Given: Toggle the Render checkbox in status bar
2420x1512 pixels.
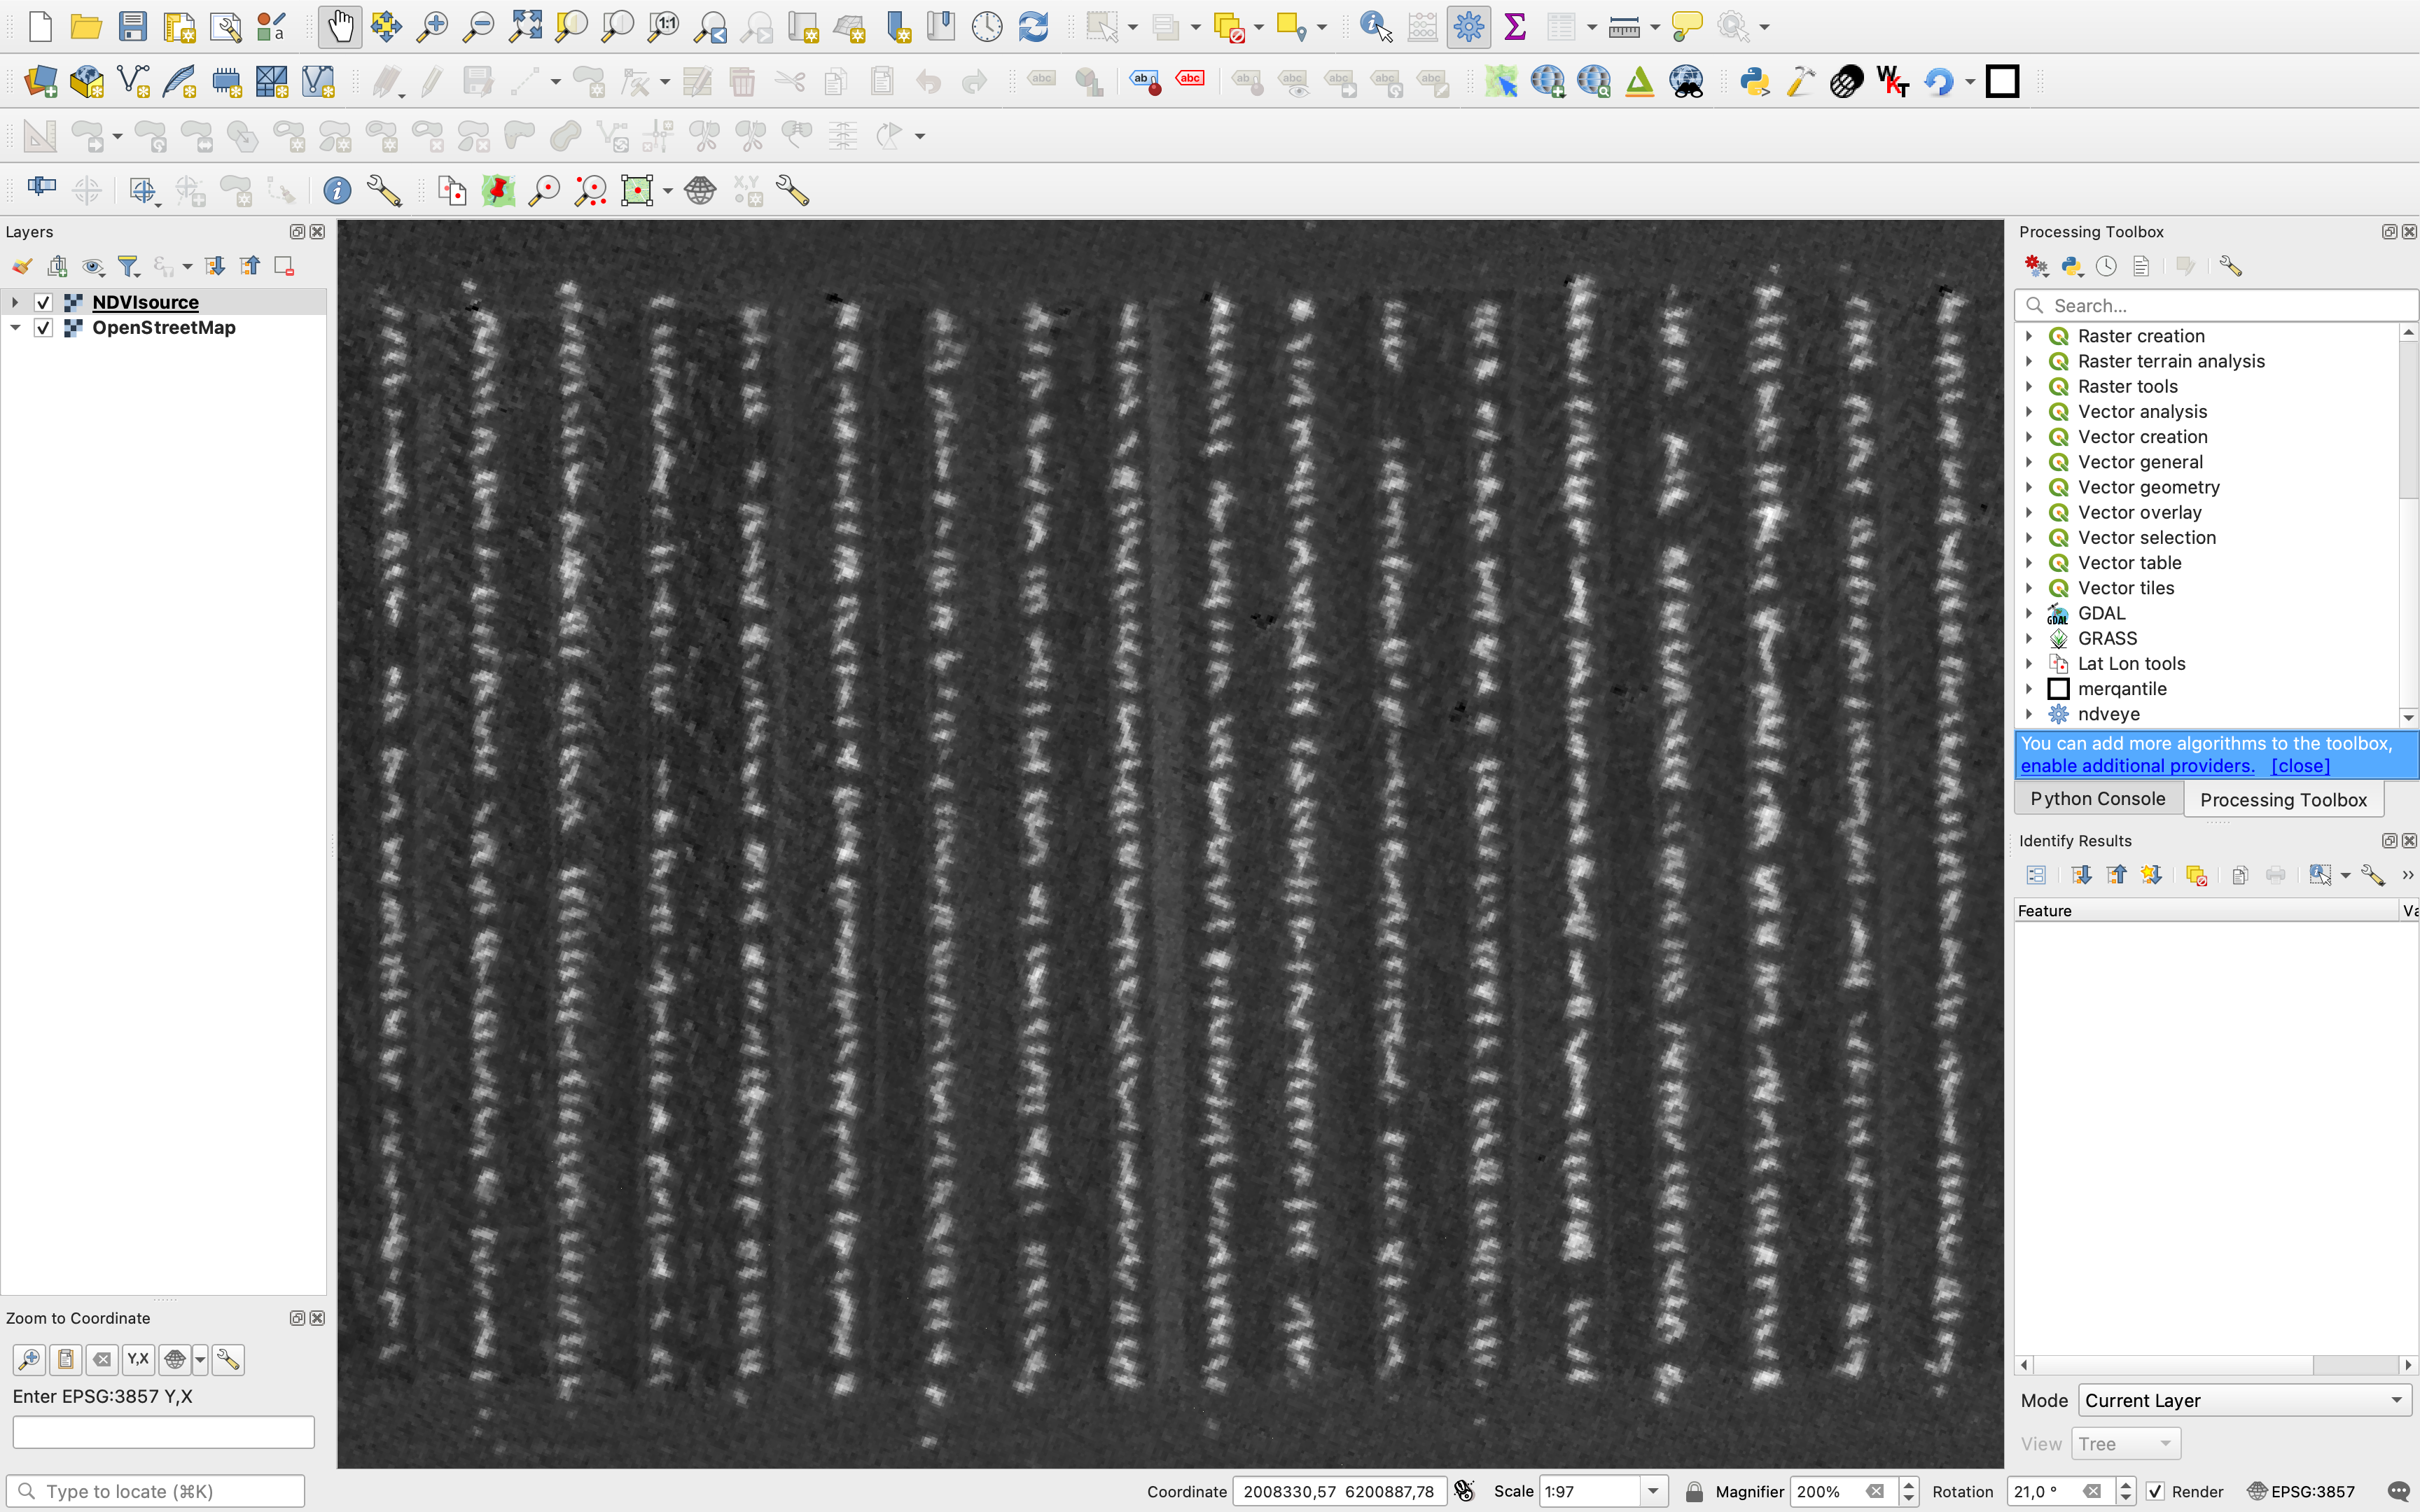Looking at the screenshot, I should 2156,1491.
